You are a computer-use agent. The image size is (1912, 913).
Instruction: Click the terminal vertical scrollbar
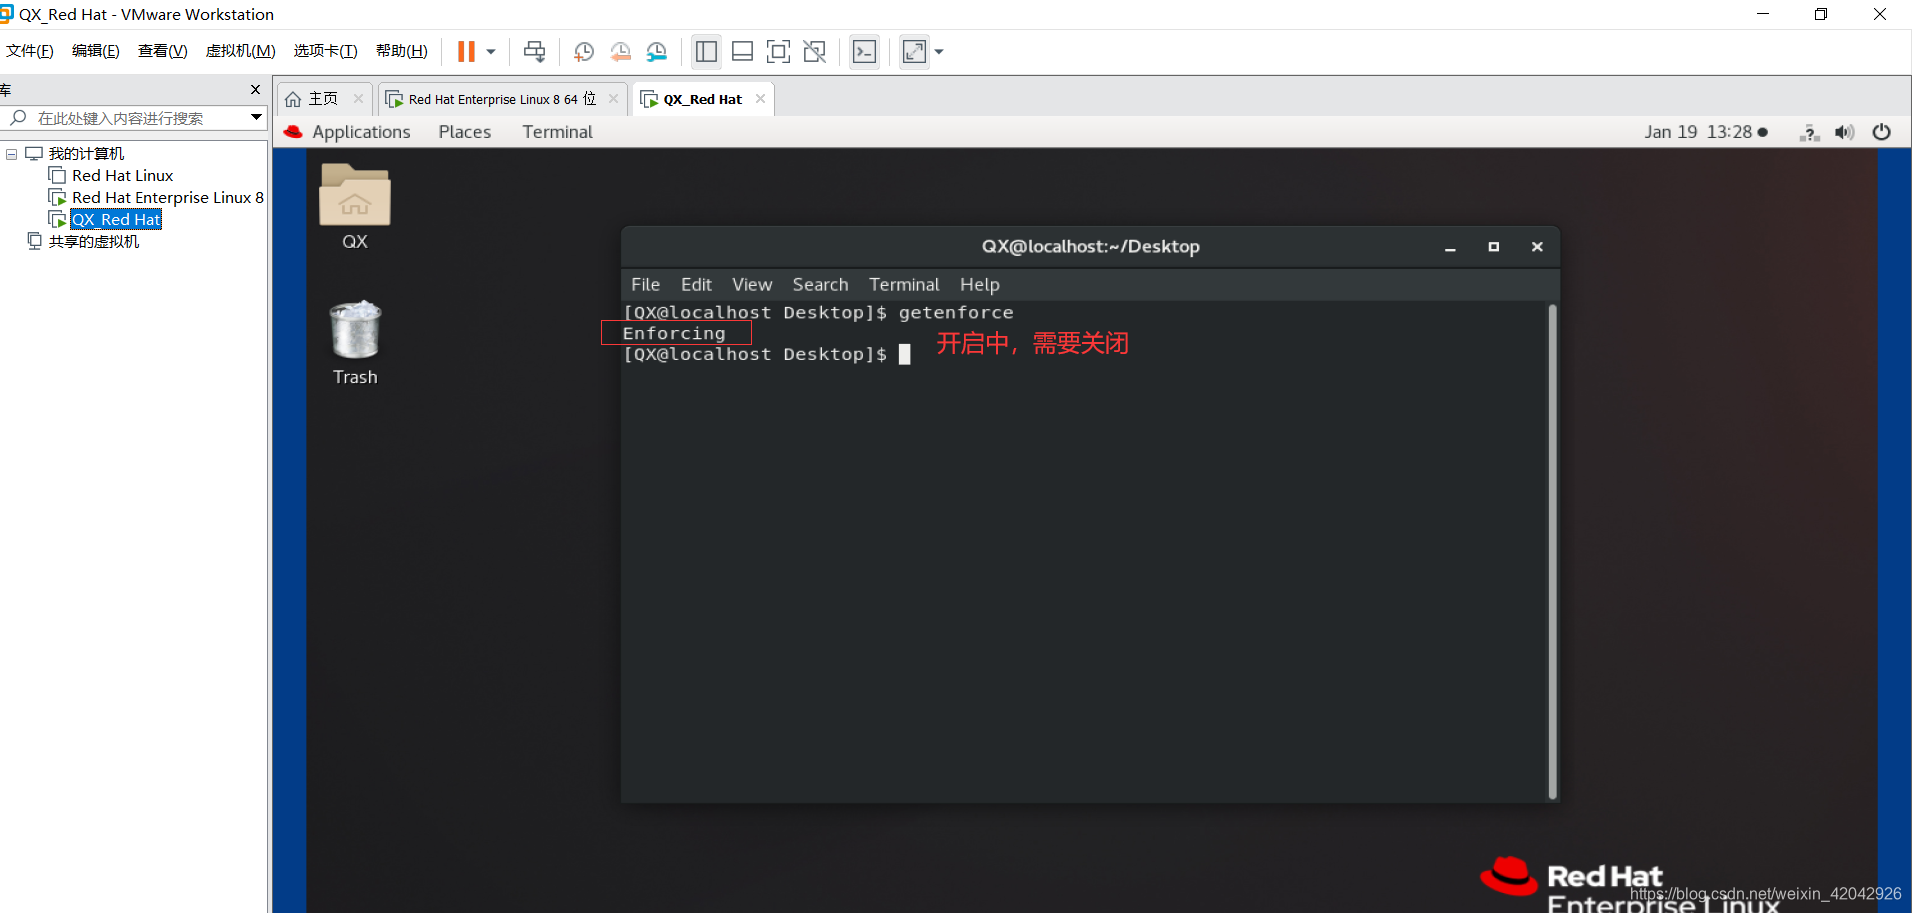click(x=1552, y=551)
